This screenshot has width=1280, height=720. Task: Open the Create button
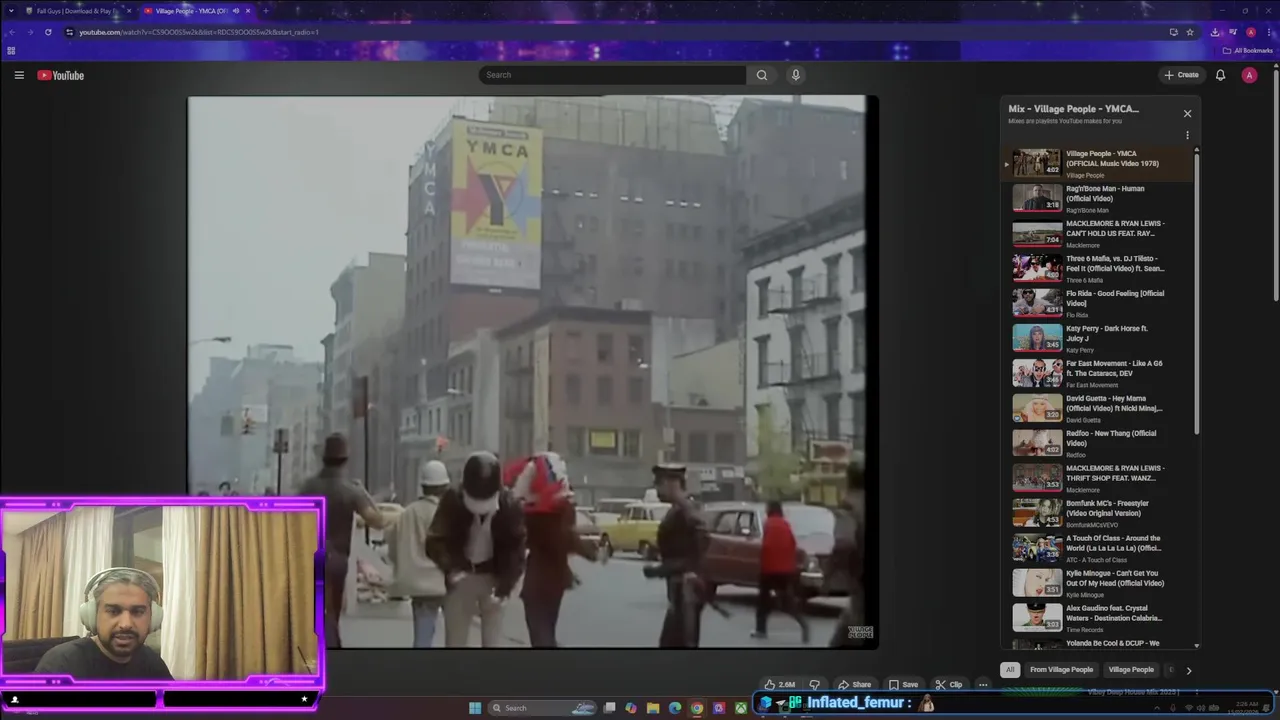coord(1181,75)
